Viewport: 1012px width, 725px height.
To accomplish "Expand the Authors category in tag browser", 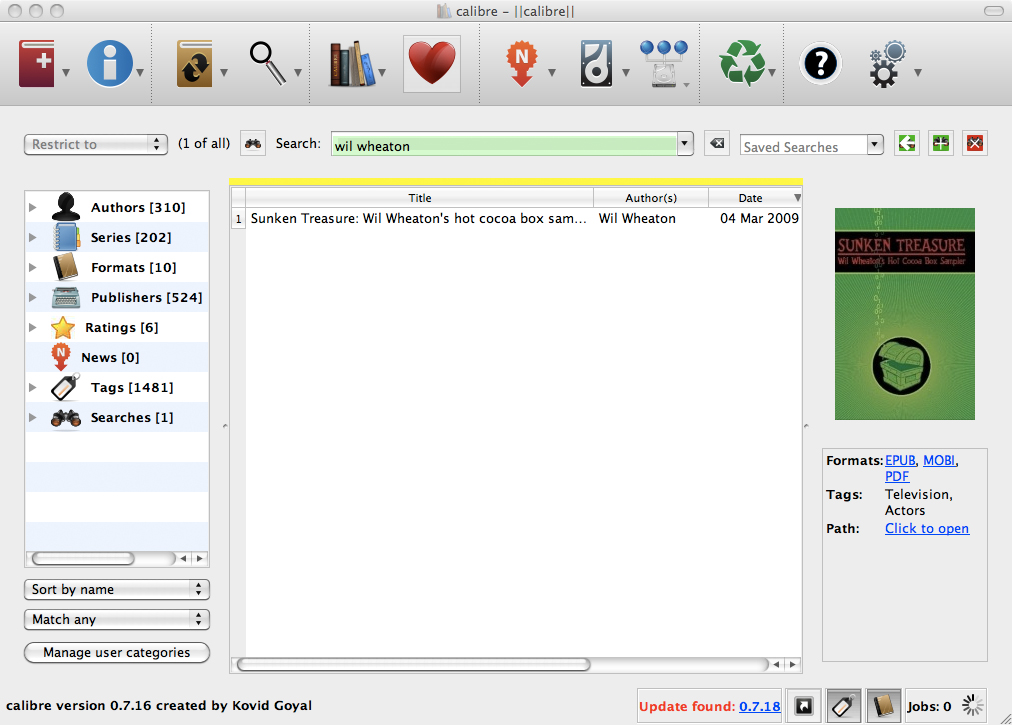I will (33, 208).
